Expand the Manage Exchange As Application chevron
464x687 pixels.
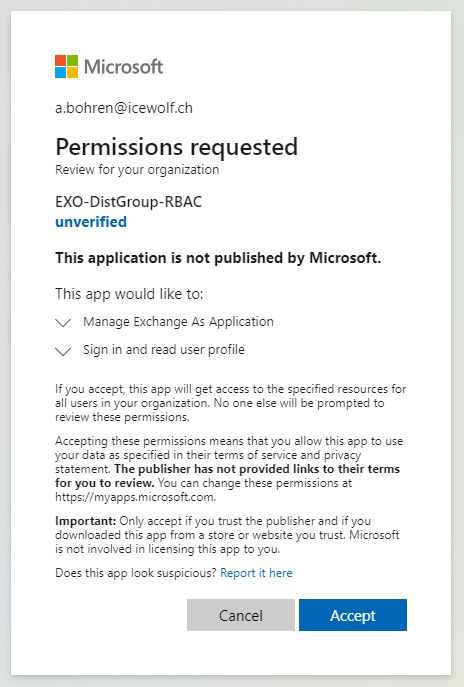[x=64, y=323]
